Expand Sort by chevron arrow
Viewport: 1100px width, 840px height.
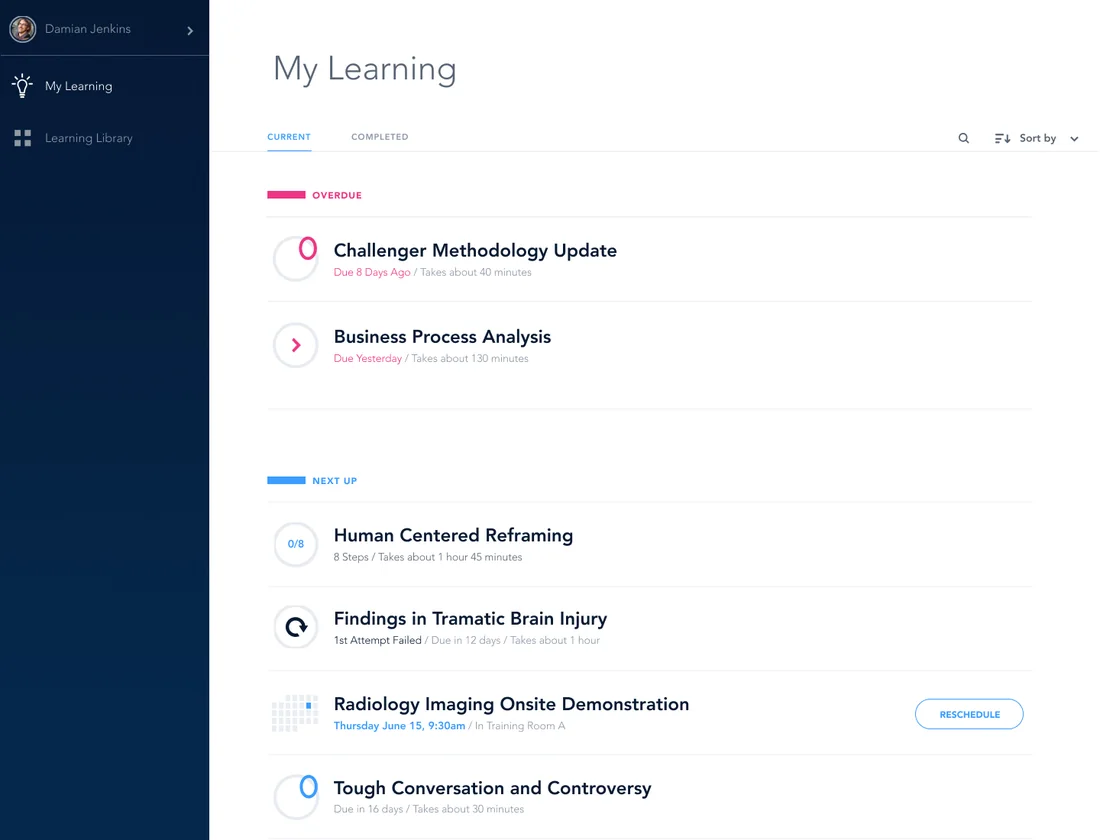click(1074, 139)
